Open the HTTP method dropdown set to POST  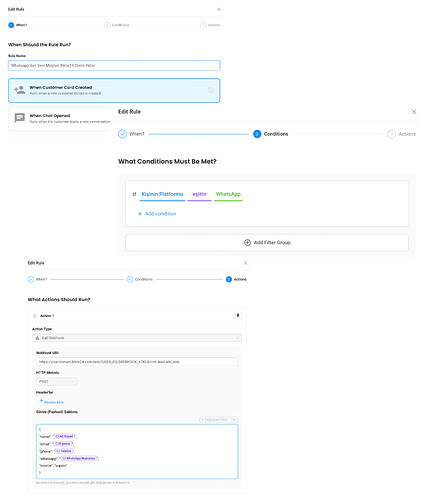[57, 381]
